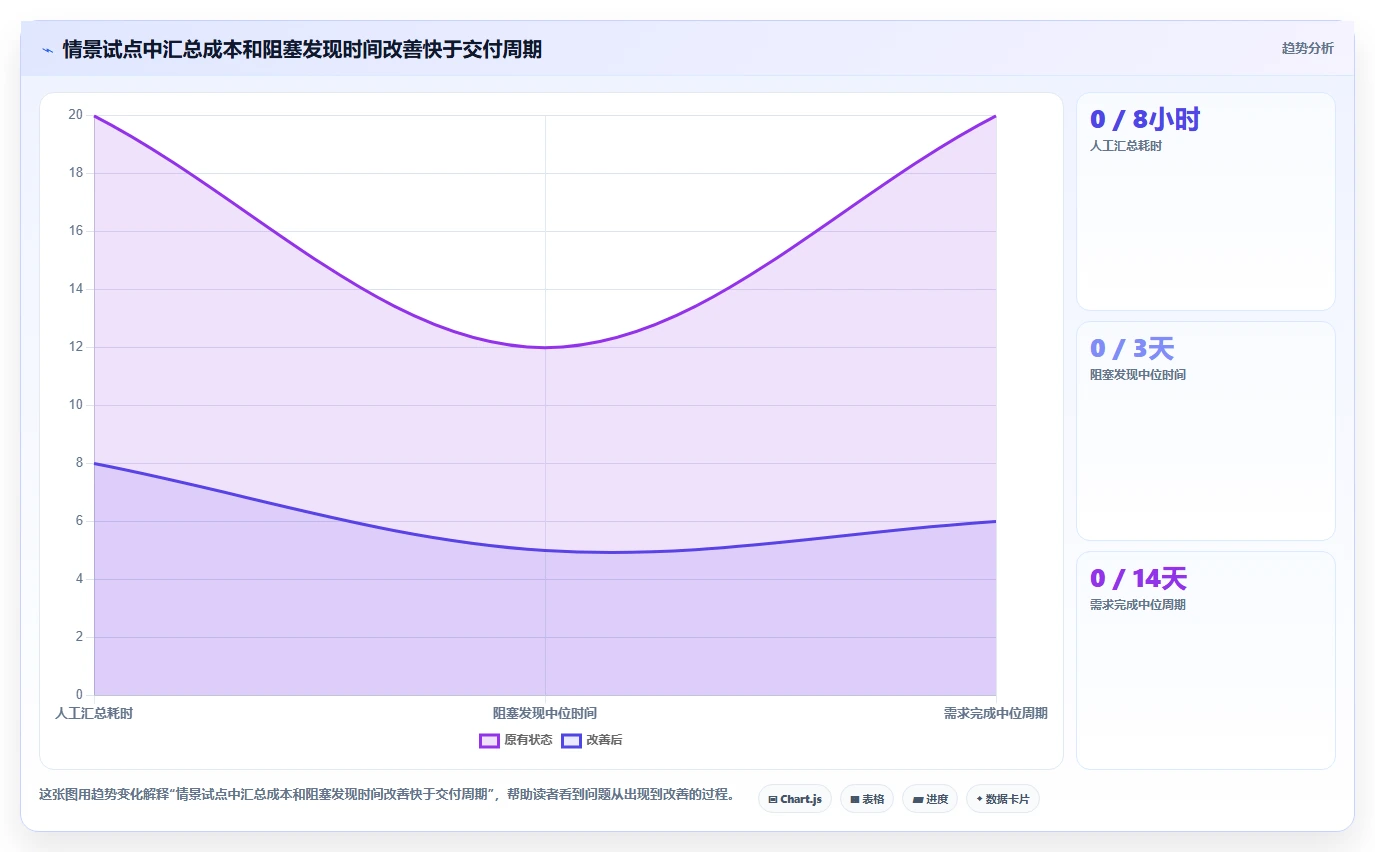This screenshot has height=852, width=1375.
Task: Select the 数据卡片 tag
Action: [x=1002, y=799]
